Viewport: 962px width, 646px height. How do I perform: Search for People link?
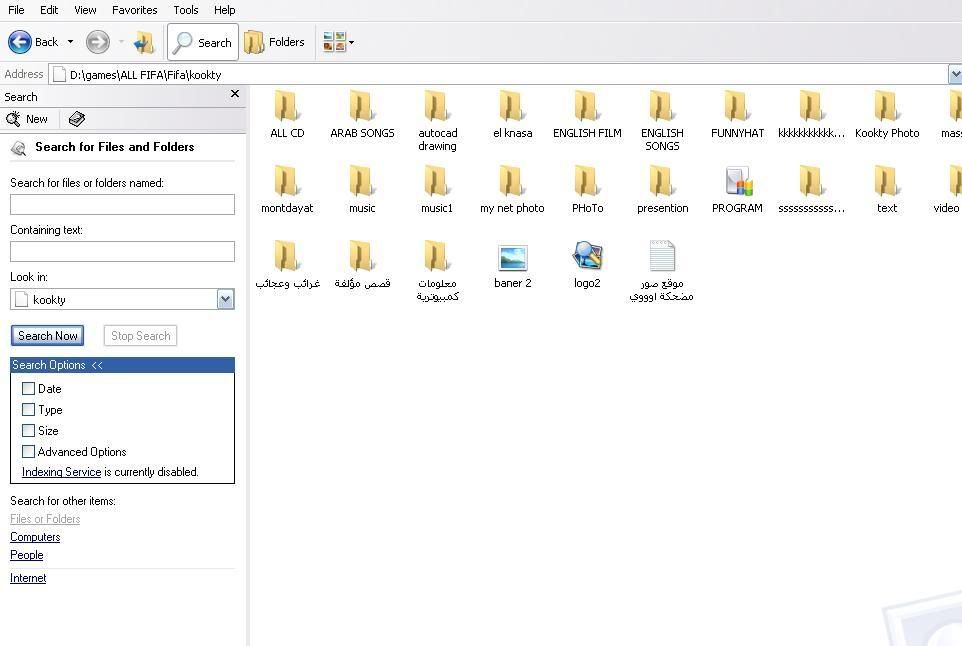[x=26, y=555]
